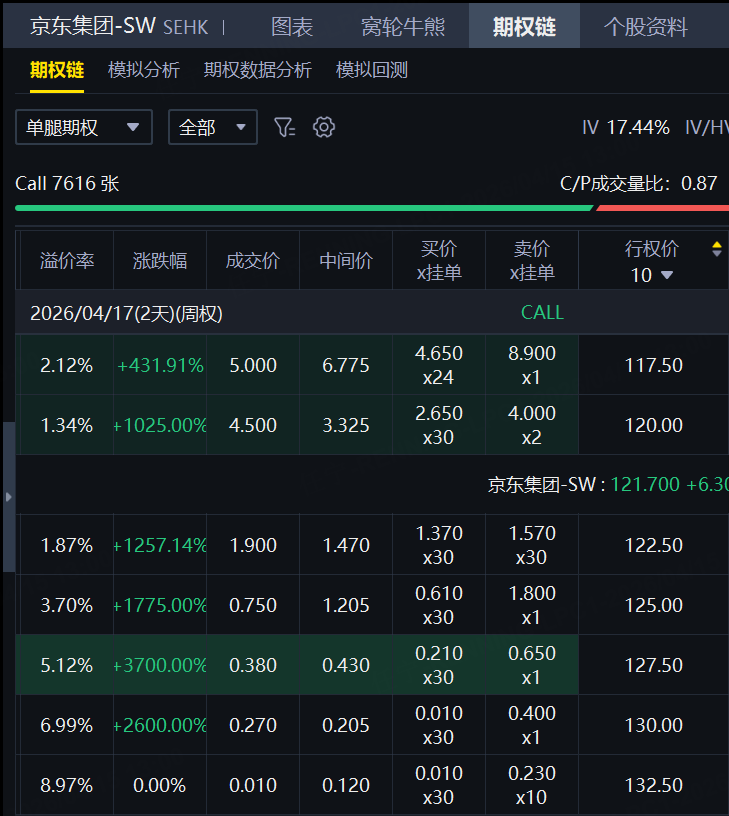
Task: Open the 全部 filter dropdown
Action: pos(212,127)
